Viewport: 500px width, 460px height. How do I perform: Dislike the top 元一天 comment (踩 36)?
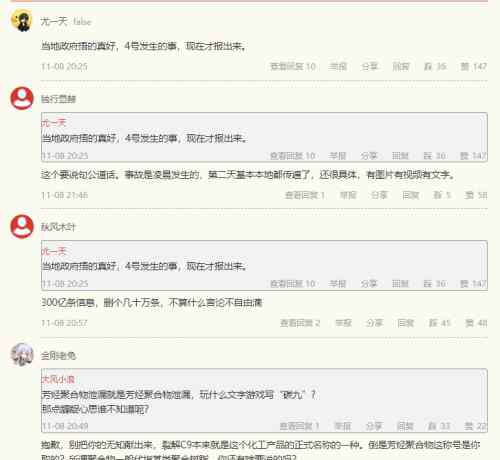pos(435,66)
